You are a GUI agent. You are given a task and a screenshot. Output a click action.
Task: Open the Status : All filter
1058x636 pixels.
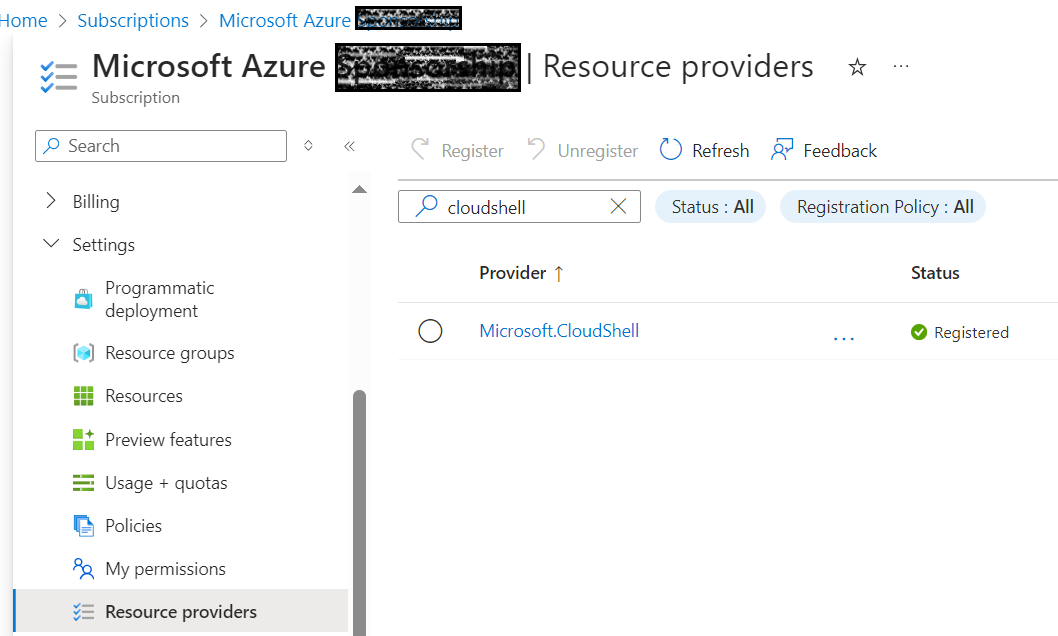[711, 206]
